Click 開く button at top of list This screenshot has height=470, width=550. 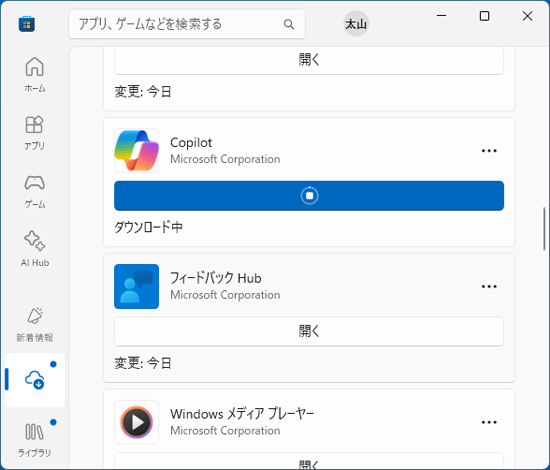[309, 60]
